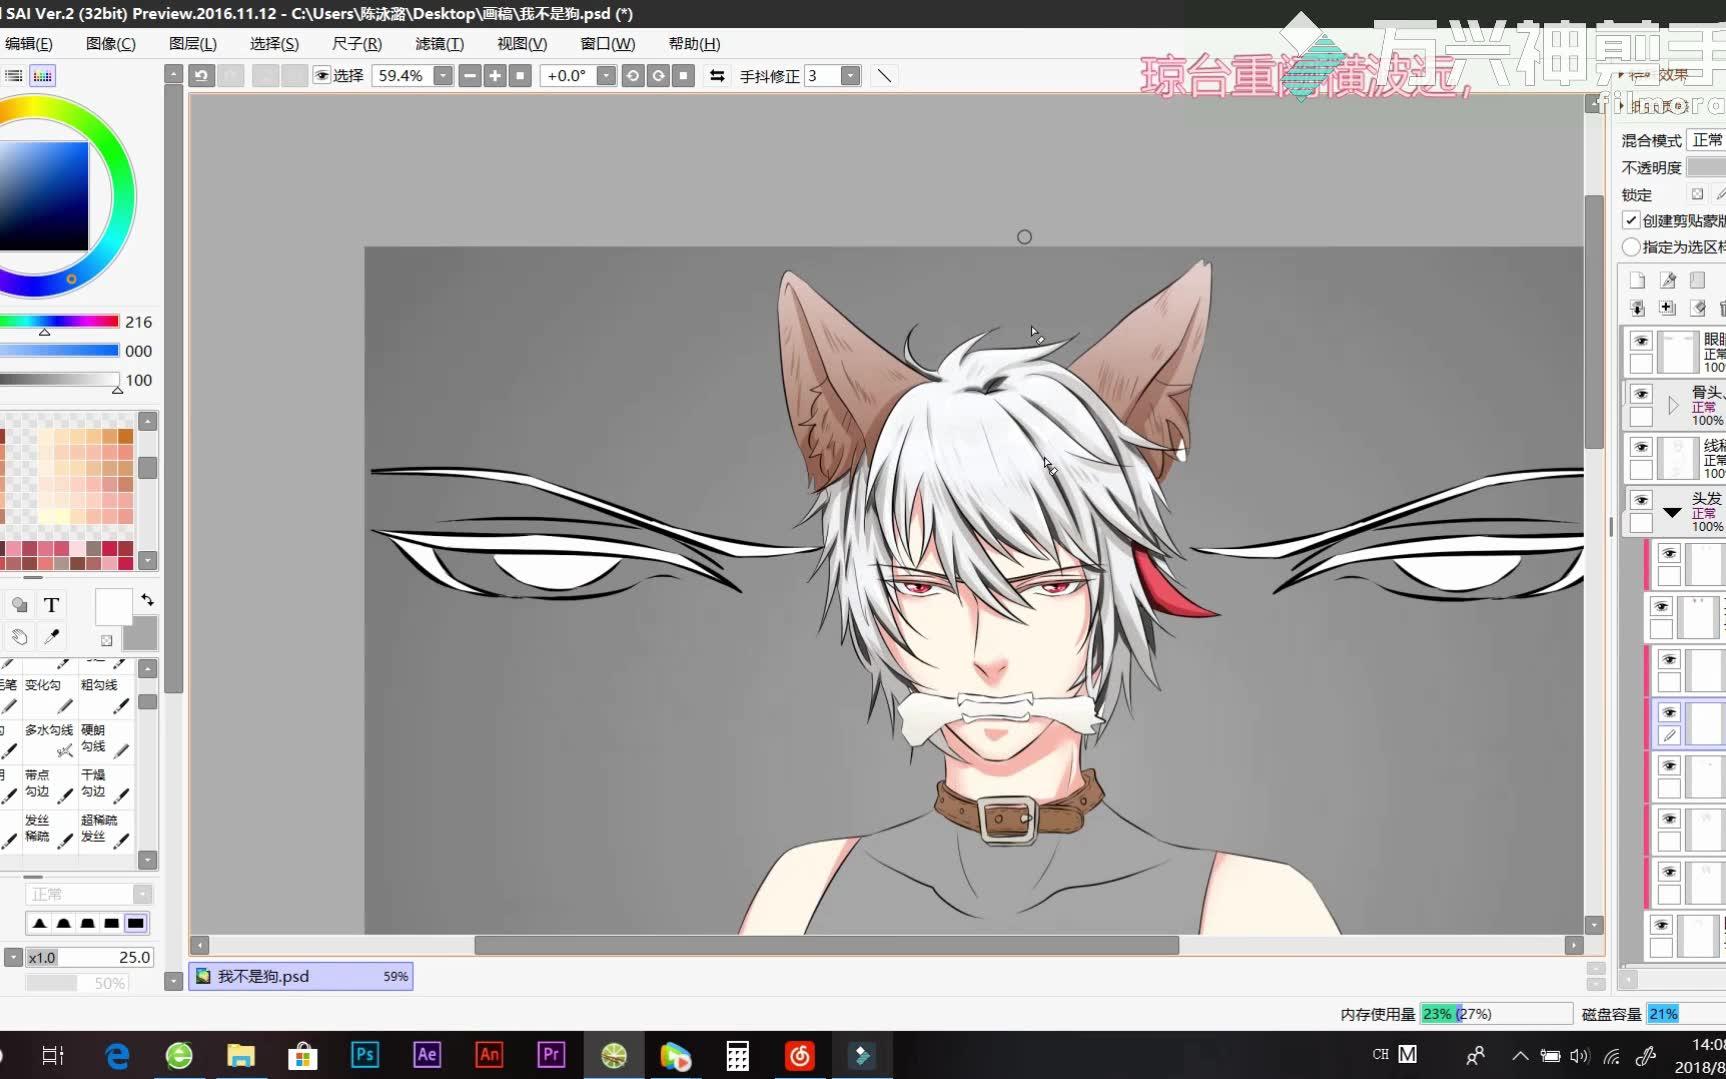
Task: Zoom in with the plus button
Action: click(494, 76)
